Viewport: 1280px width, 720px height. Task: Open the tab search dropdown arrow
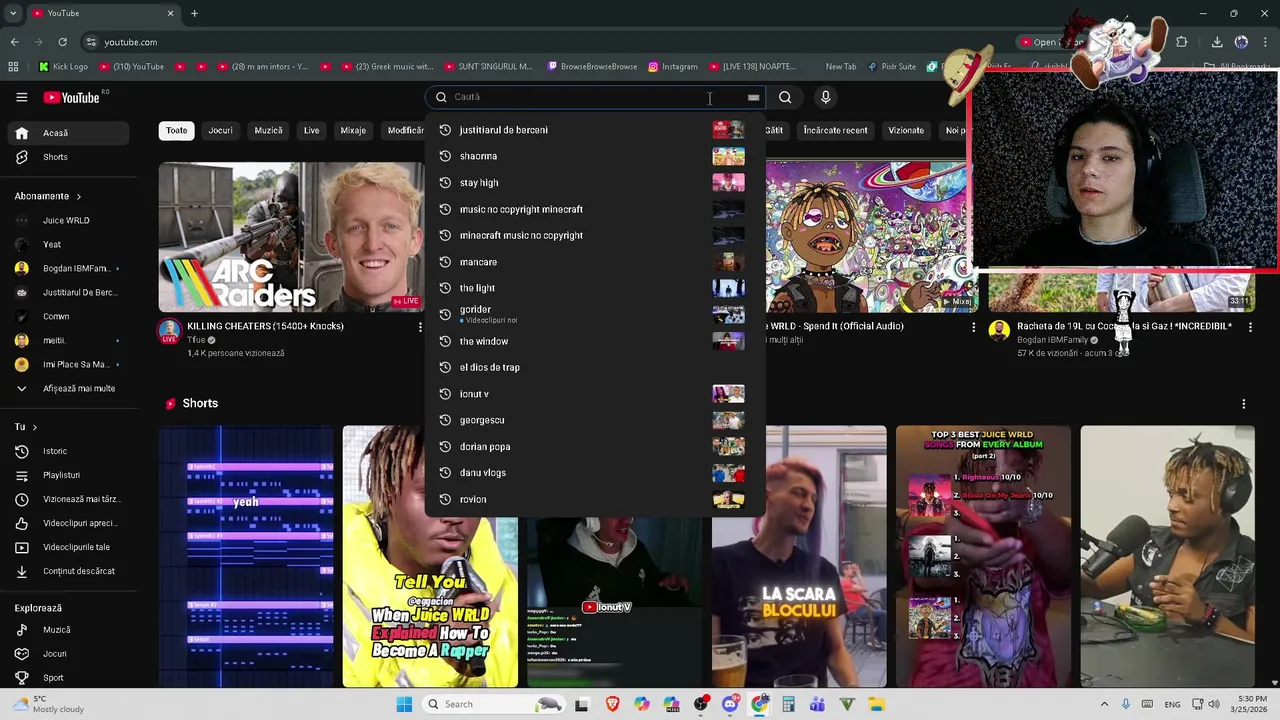(13, 13)
